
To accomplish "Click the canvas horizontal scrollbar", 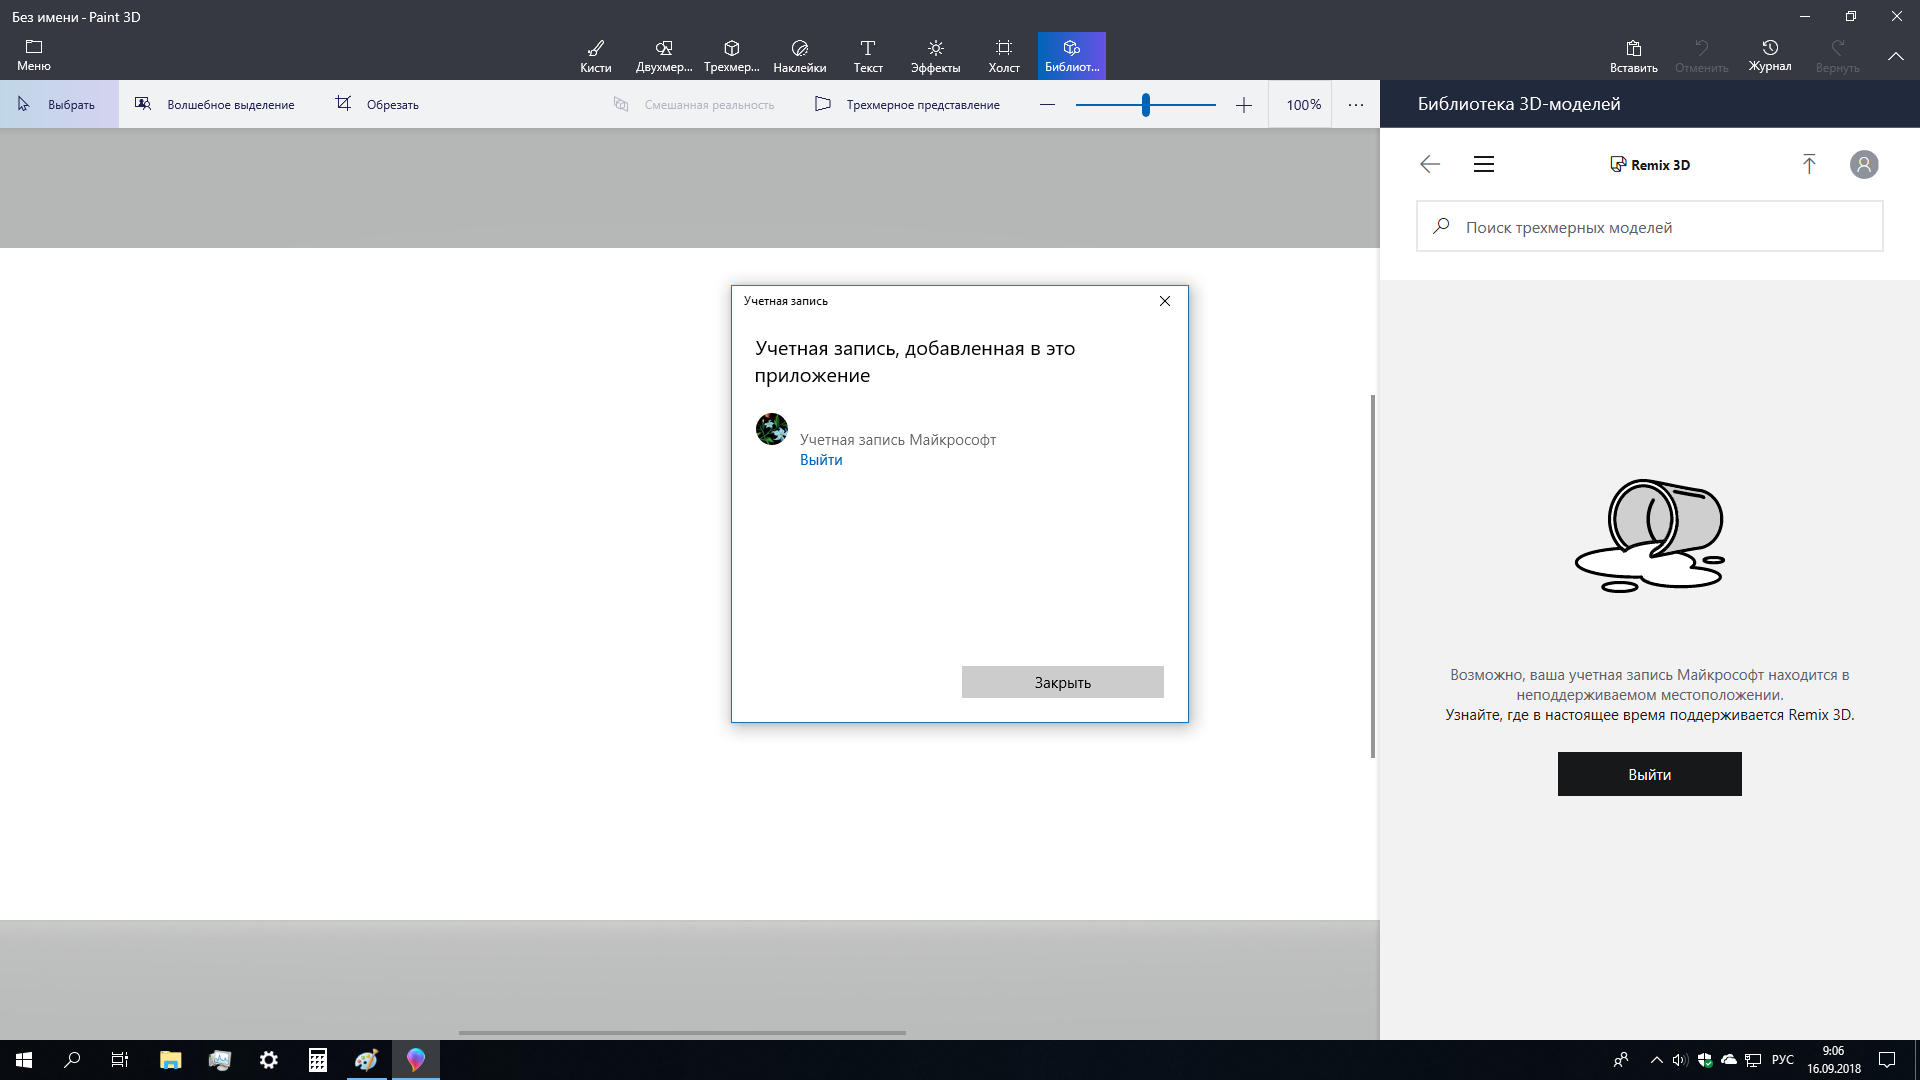I will click(682, 1033).
